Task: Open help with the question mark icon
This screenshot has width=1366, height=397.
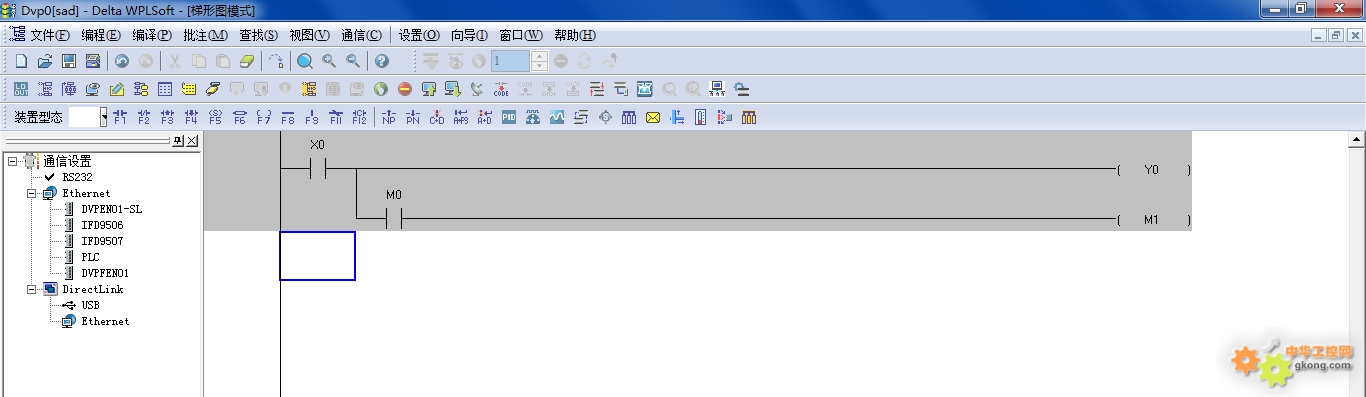Action: [x=381, y=61]
